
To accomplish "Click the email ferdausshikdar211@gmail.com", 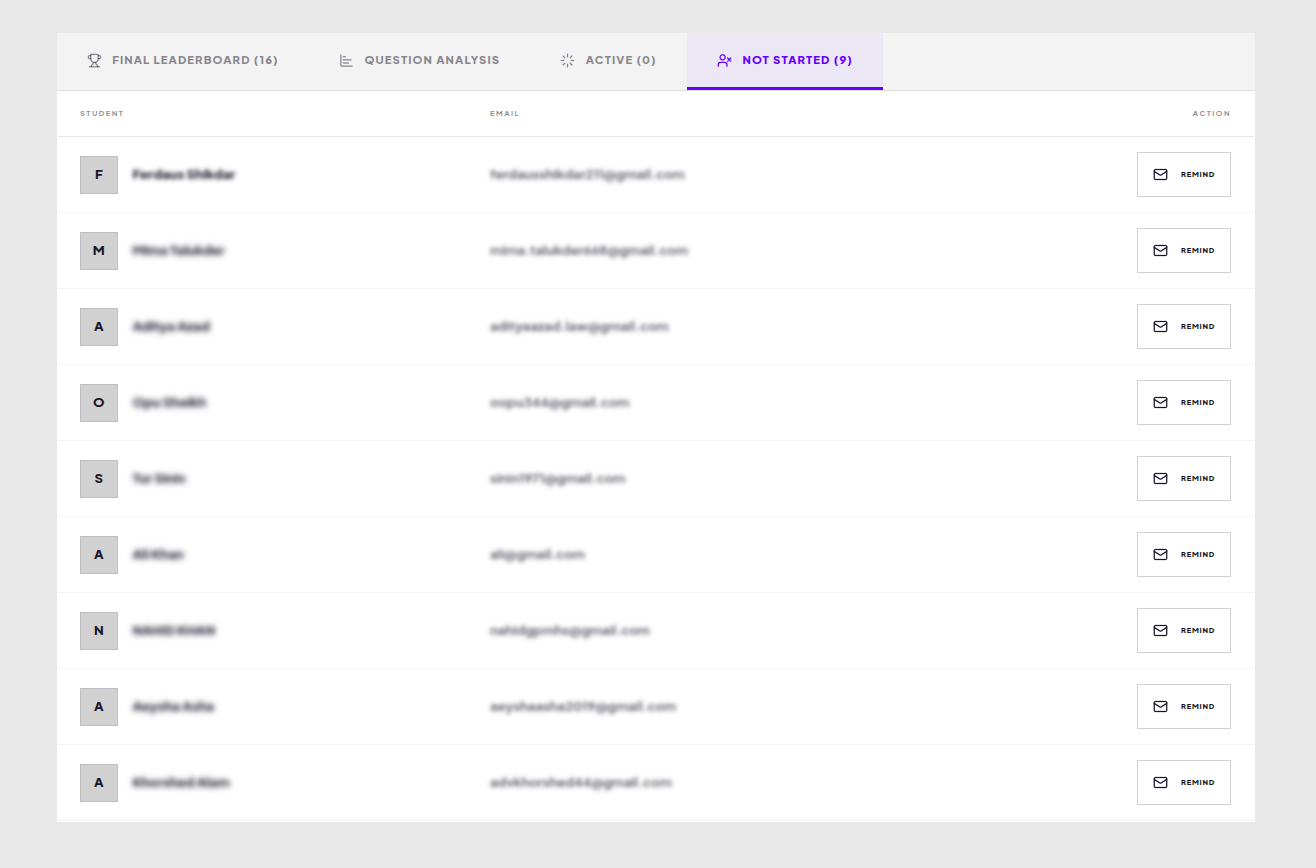I will 587,175.
